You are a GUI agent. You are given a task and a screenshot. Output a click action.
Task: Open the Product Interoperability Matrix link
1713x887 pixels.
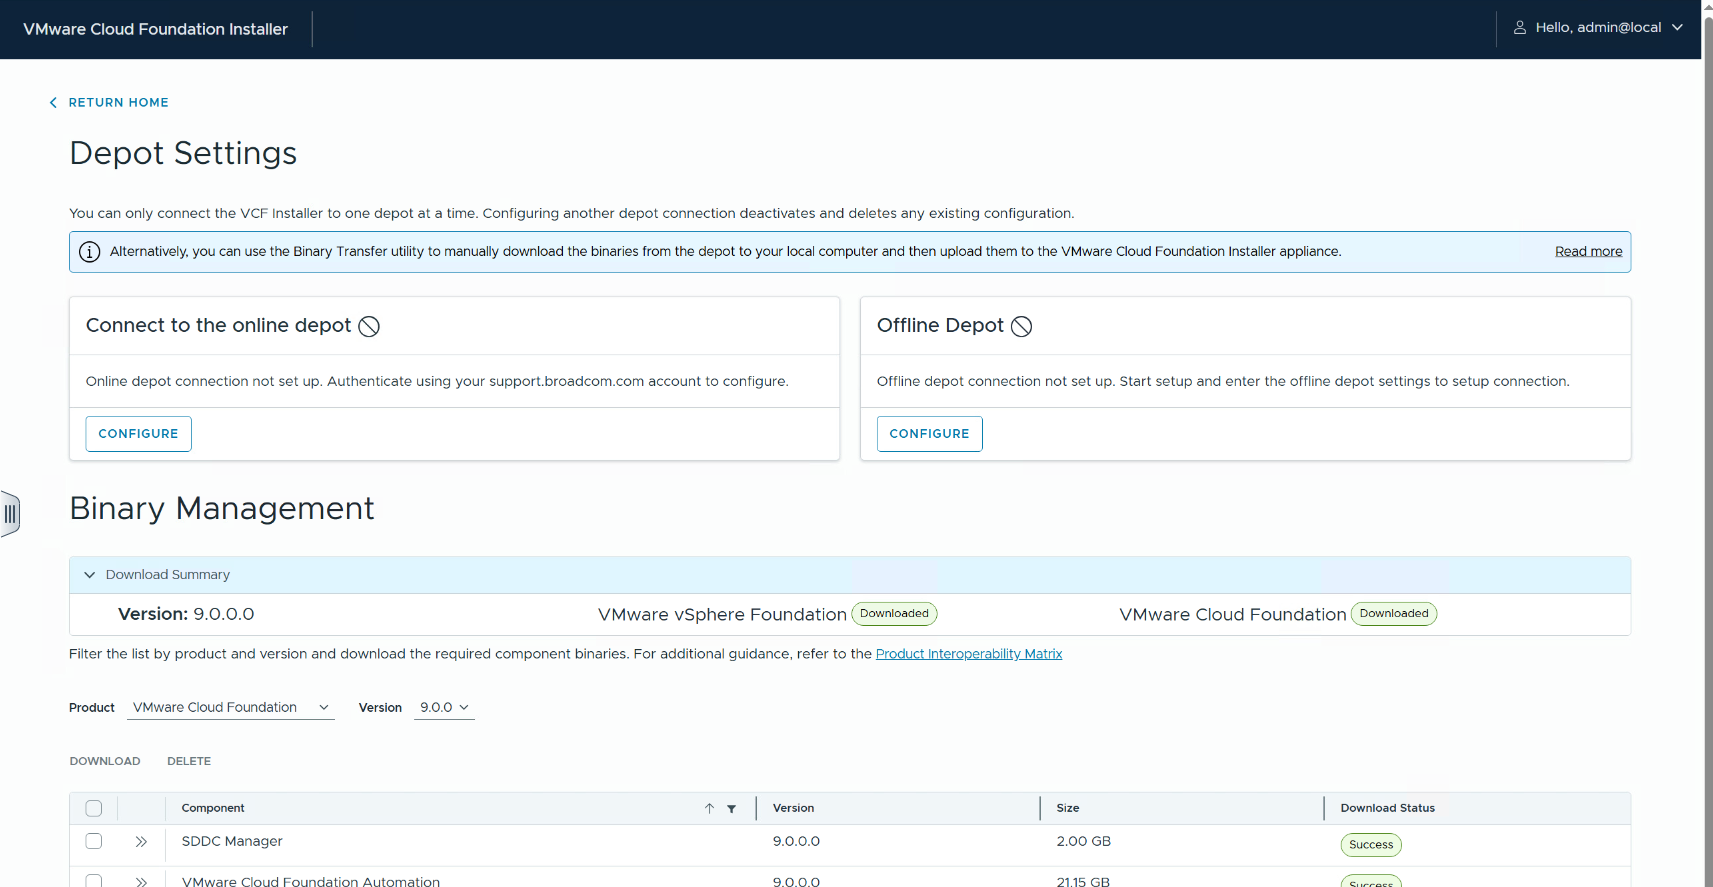coord(969,654)
